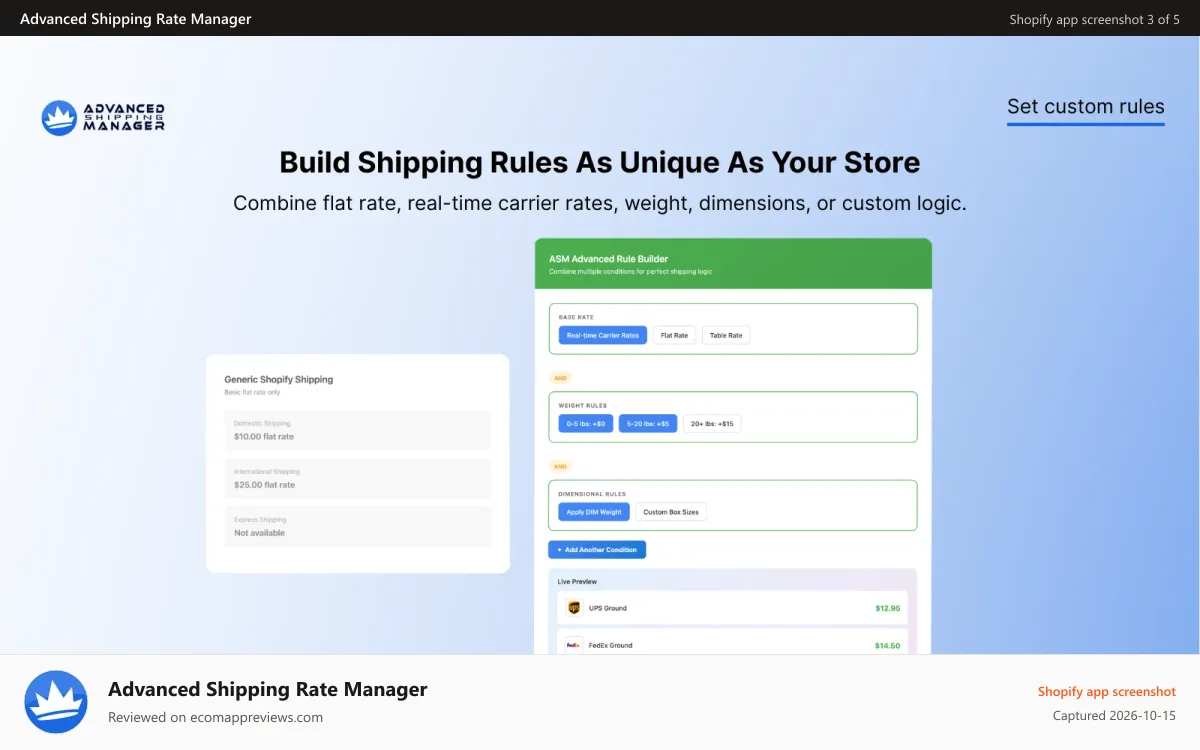Click the Live Preview label
Viewport: 1200px width, 750px height.
point(577,581)
